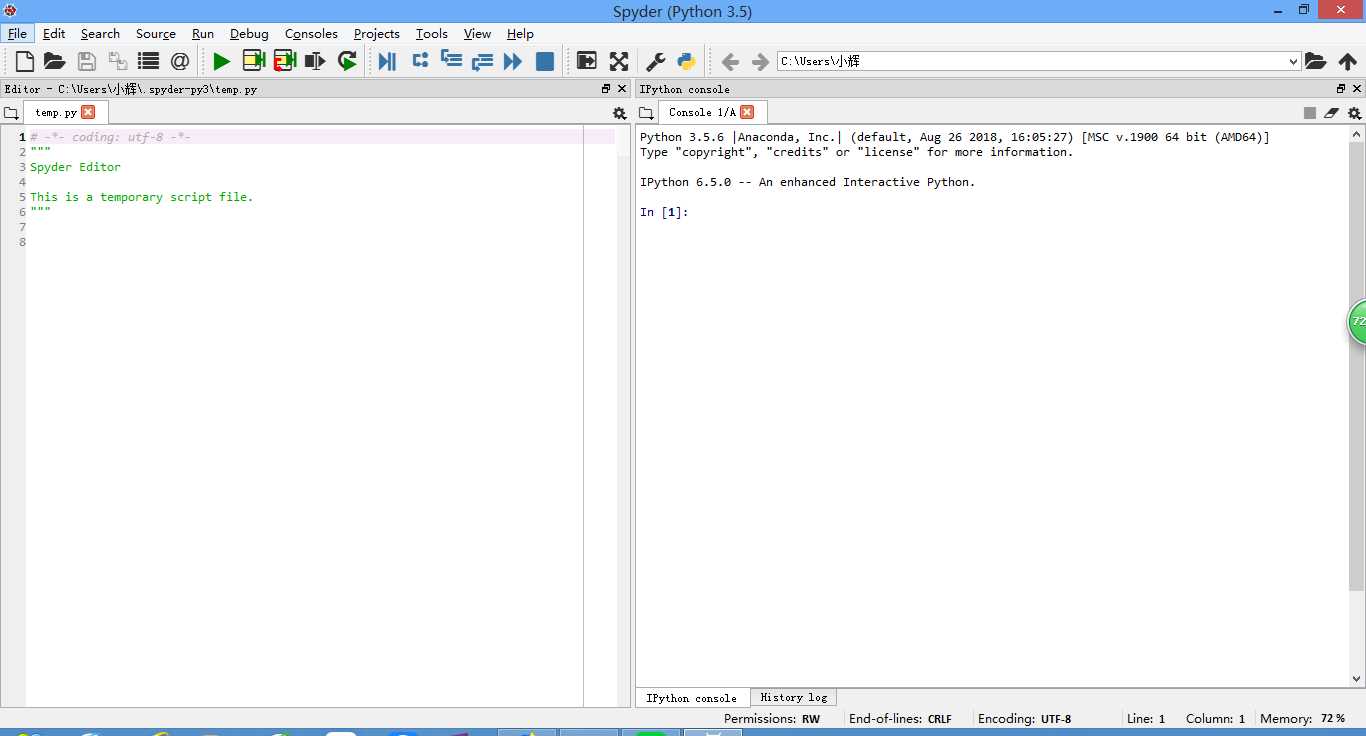Click the 'Spyder Editor' line in the code
Viewport: 1366px width, 736px height.
point(75,167)
